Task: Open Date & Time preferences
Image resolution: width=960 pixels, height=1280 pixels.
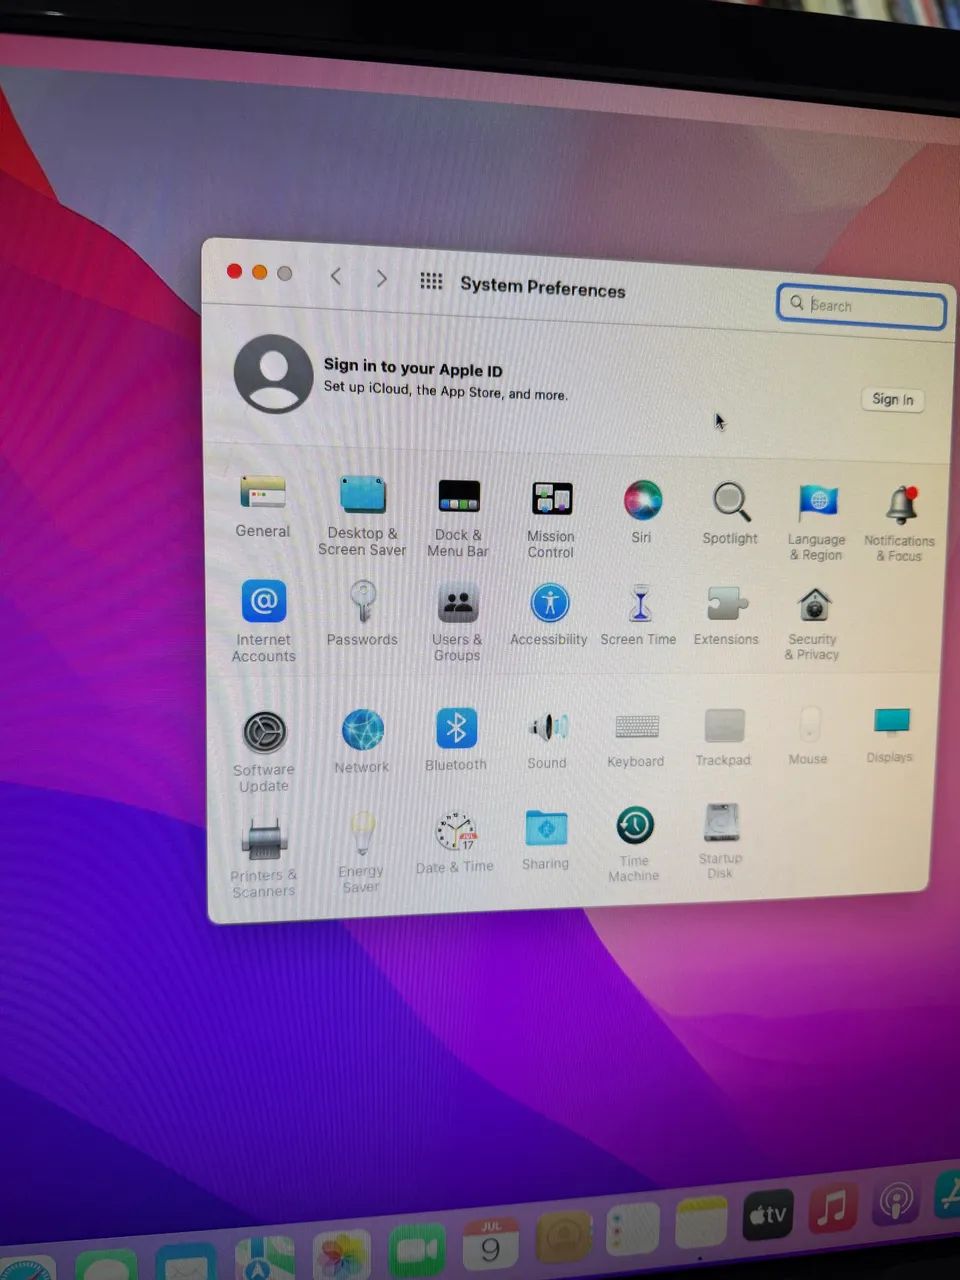Action: click(455, 843)
